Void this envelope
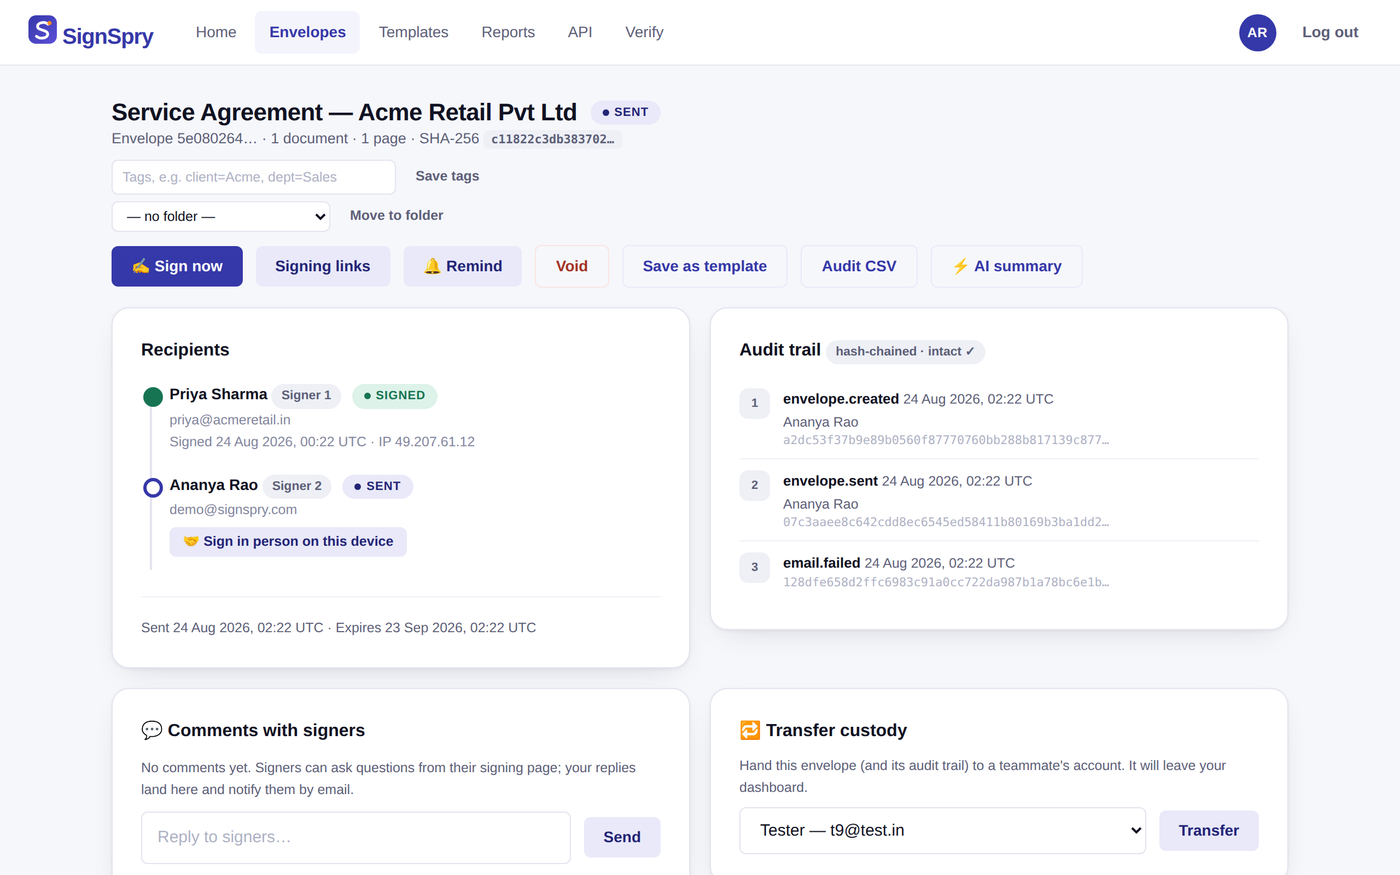Screen dimensions: 1400x875 click(x=572, y=266)
